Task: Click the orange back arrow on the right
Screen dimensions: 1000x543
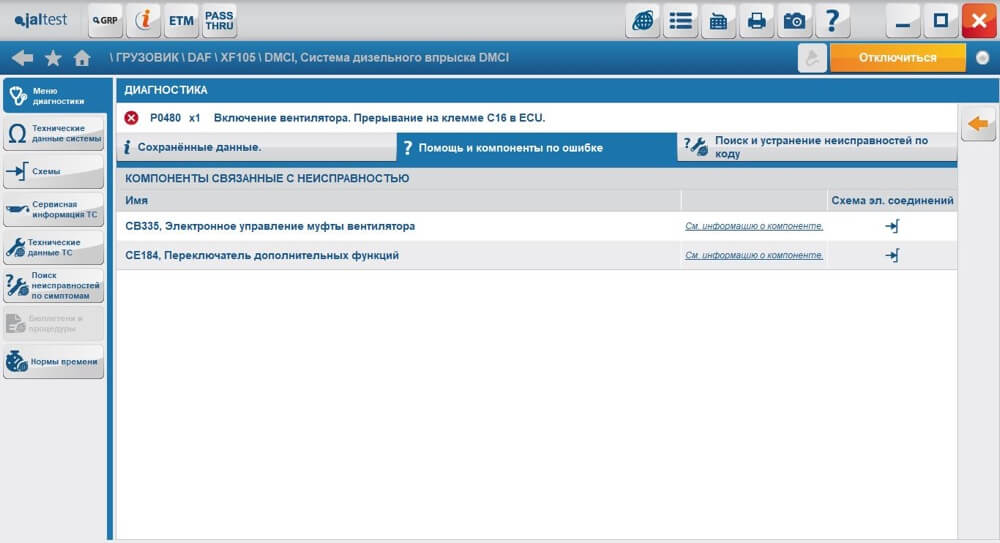Action: point(978,124)
